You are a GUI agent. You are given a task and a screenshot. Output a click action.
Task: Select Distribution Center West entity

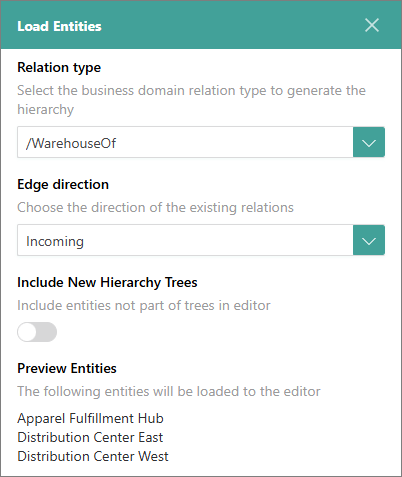[x=93, y=456]
